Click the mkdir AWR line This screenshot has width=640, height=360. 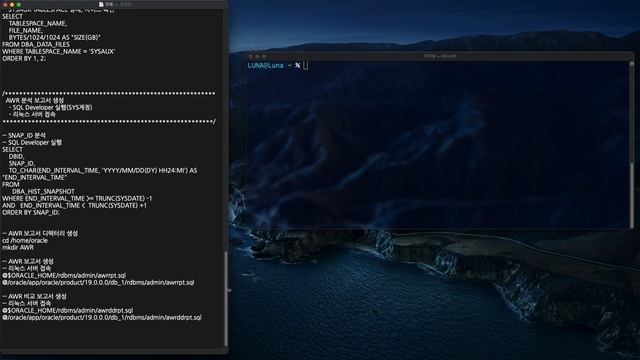pyautogui.click(x=18, y=247)
